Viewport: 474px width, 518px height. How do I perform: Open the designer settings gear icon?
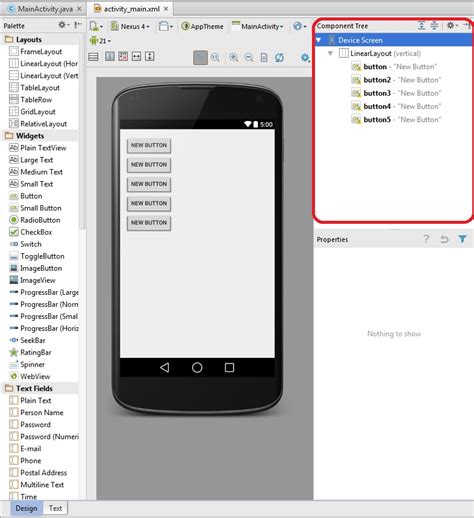coord(305,57)
